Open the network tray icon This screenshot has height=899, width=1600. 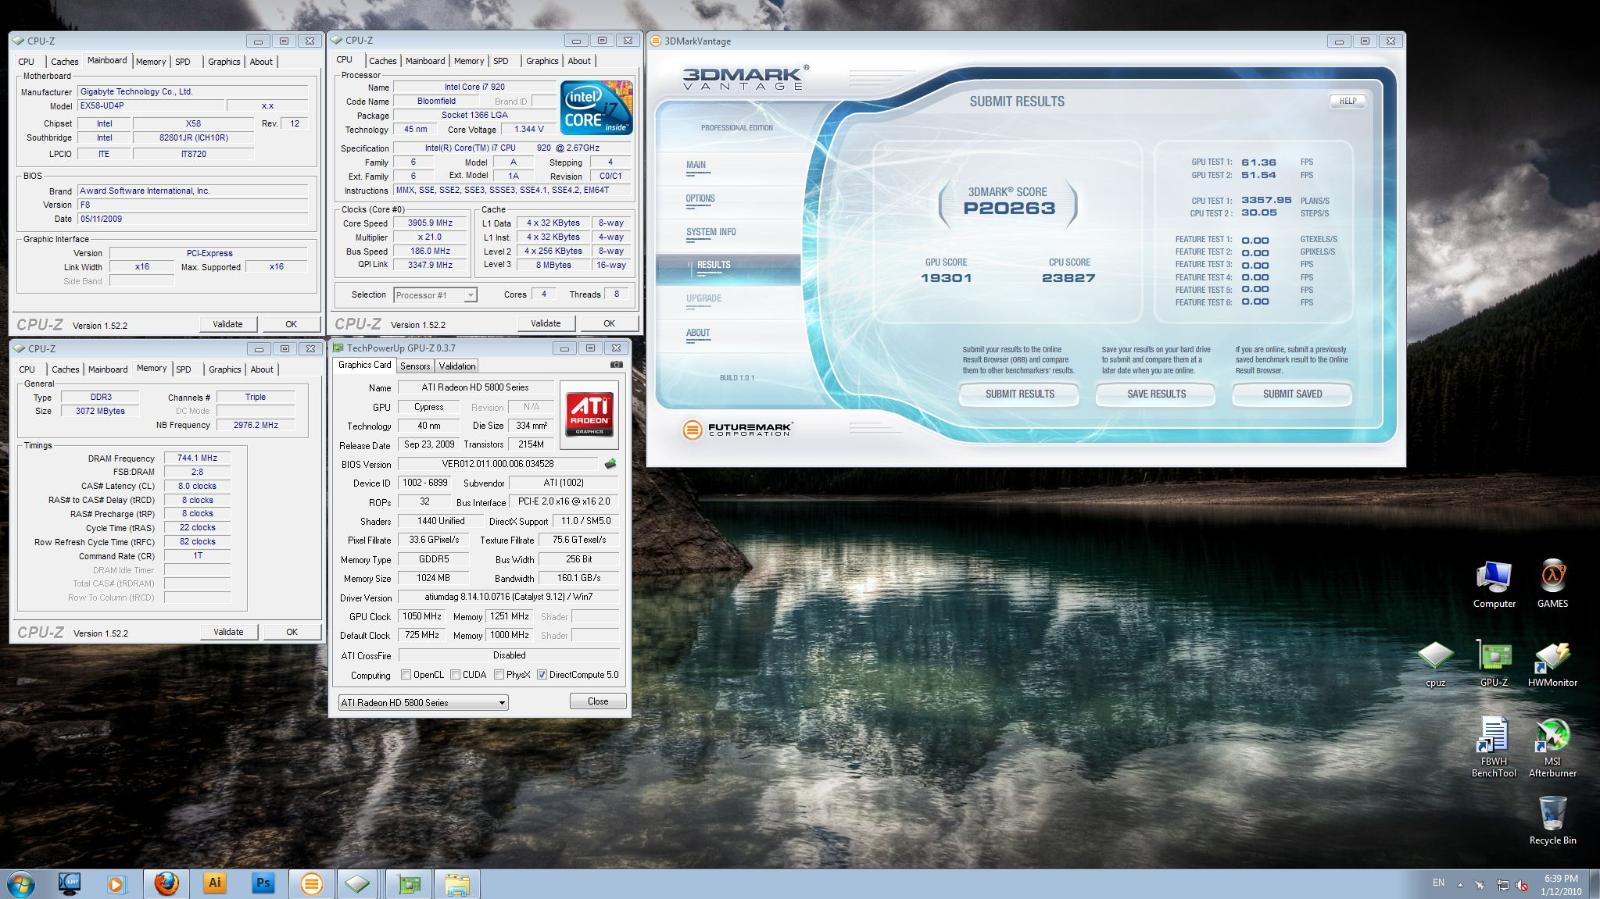coord(1502,885)
